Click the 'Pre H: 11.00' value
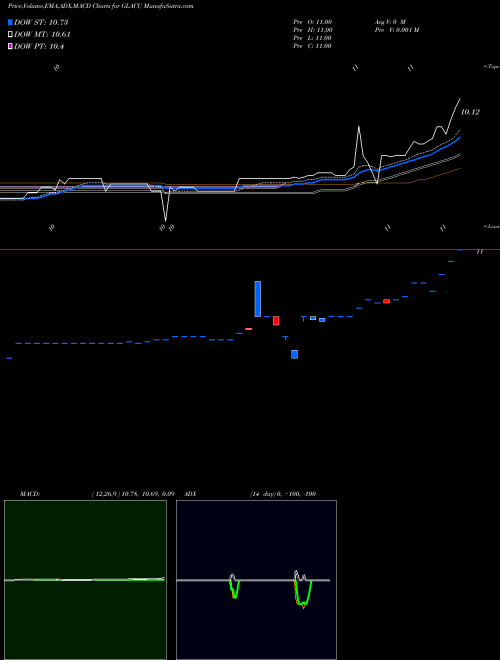500x660 pixels. pyautogui.click(x=313, y=30)
